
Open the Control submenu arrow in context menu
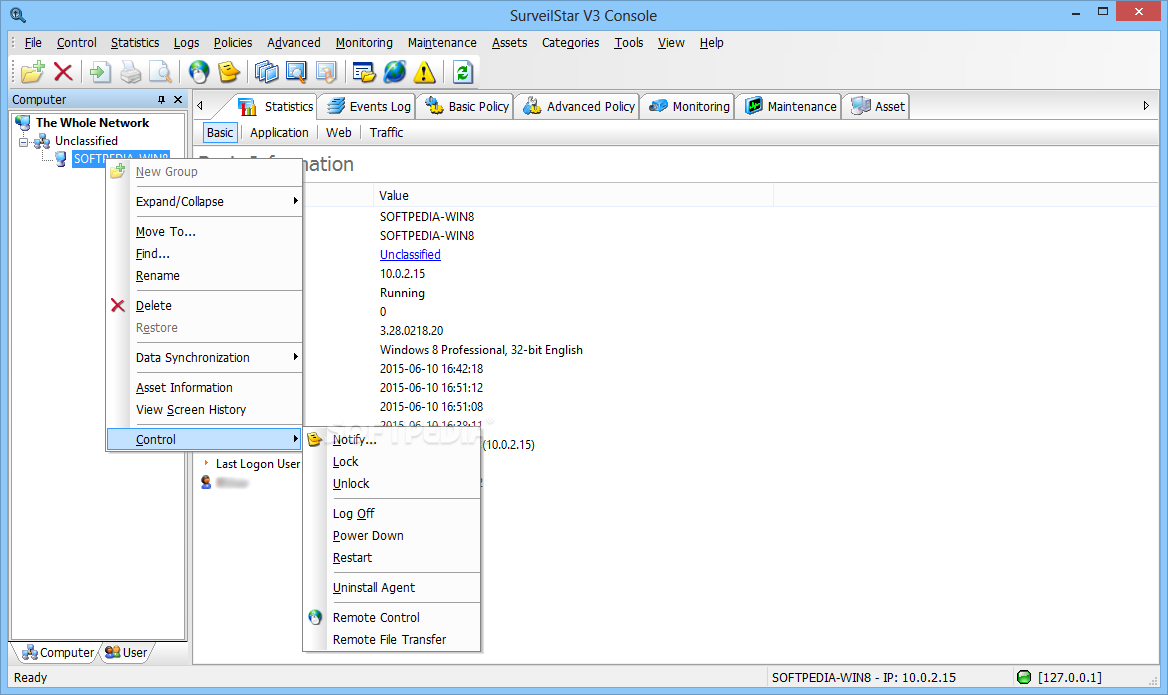pyautogui.click(x=296, y=439)
